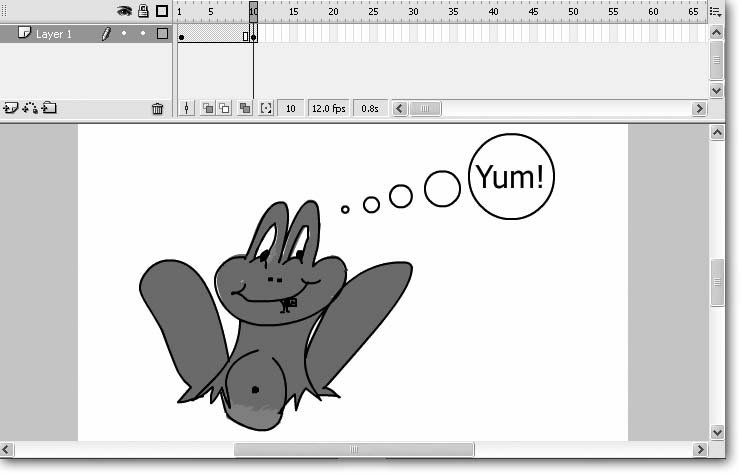Image resolution: width=741 pixels, height=474 pixels.
Task: Toggle visibility for all layers via eye icon
Action: point(126,11)
